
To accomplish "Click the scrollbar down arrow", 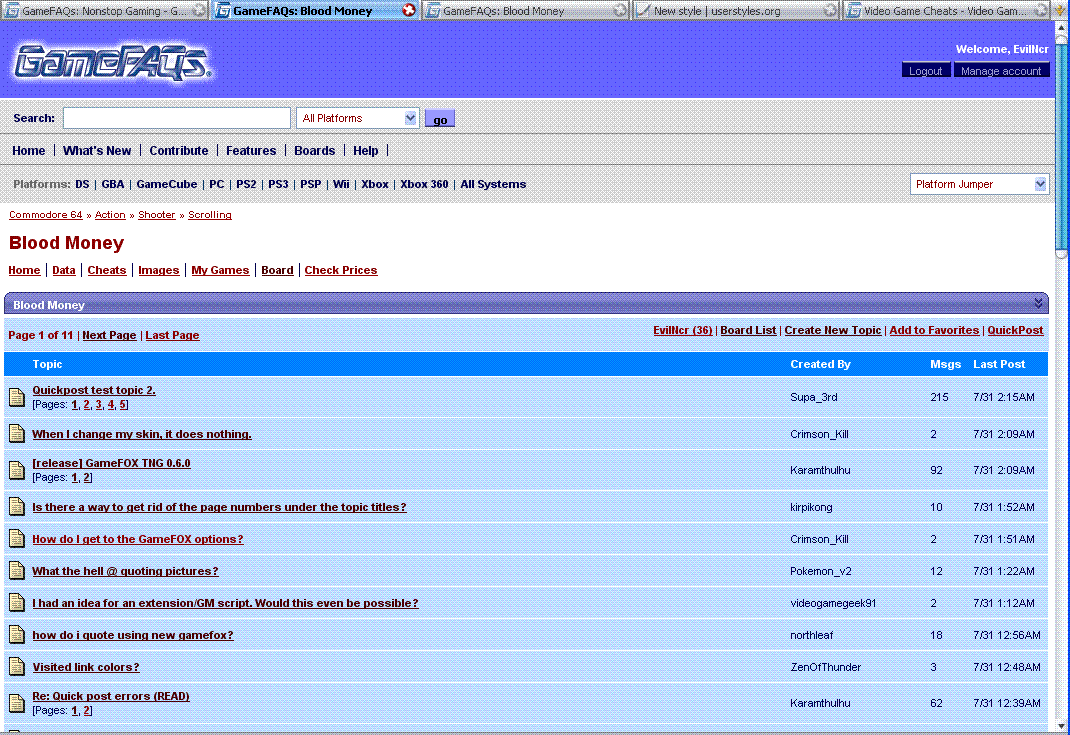I will coord(1059,727).
